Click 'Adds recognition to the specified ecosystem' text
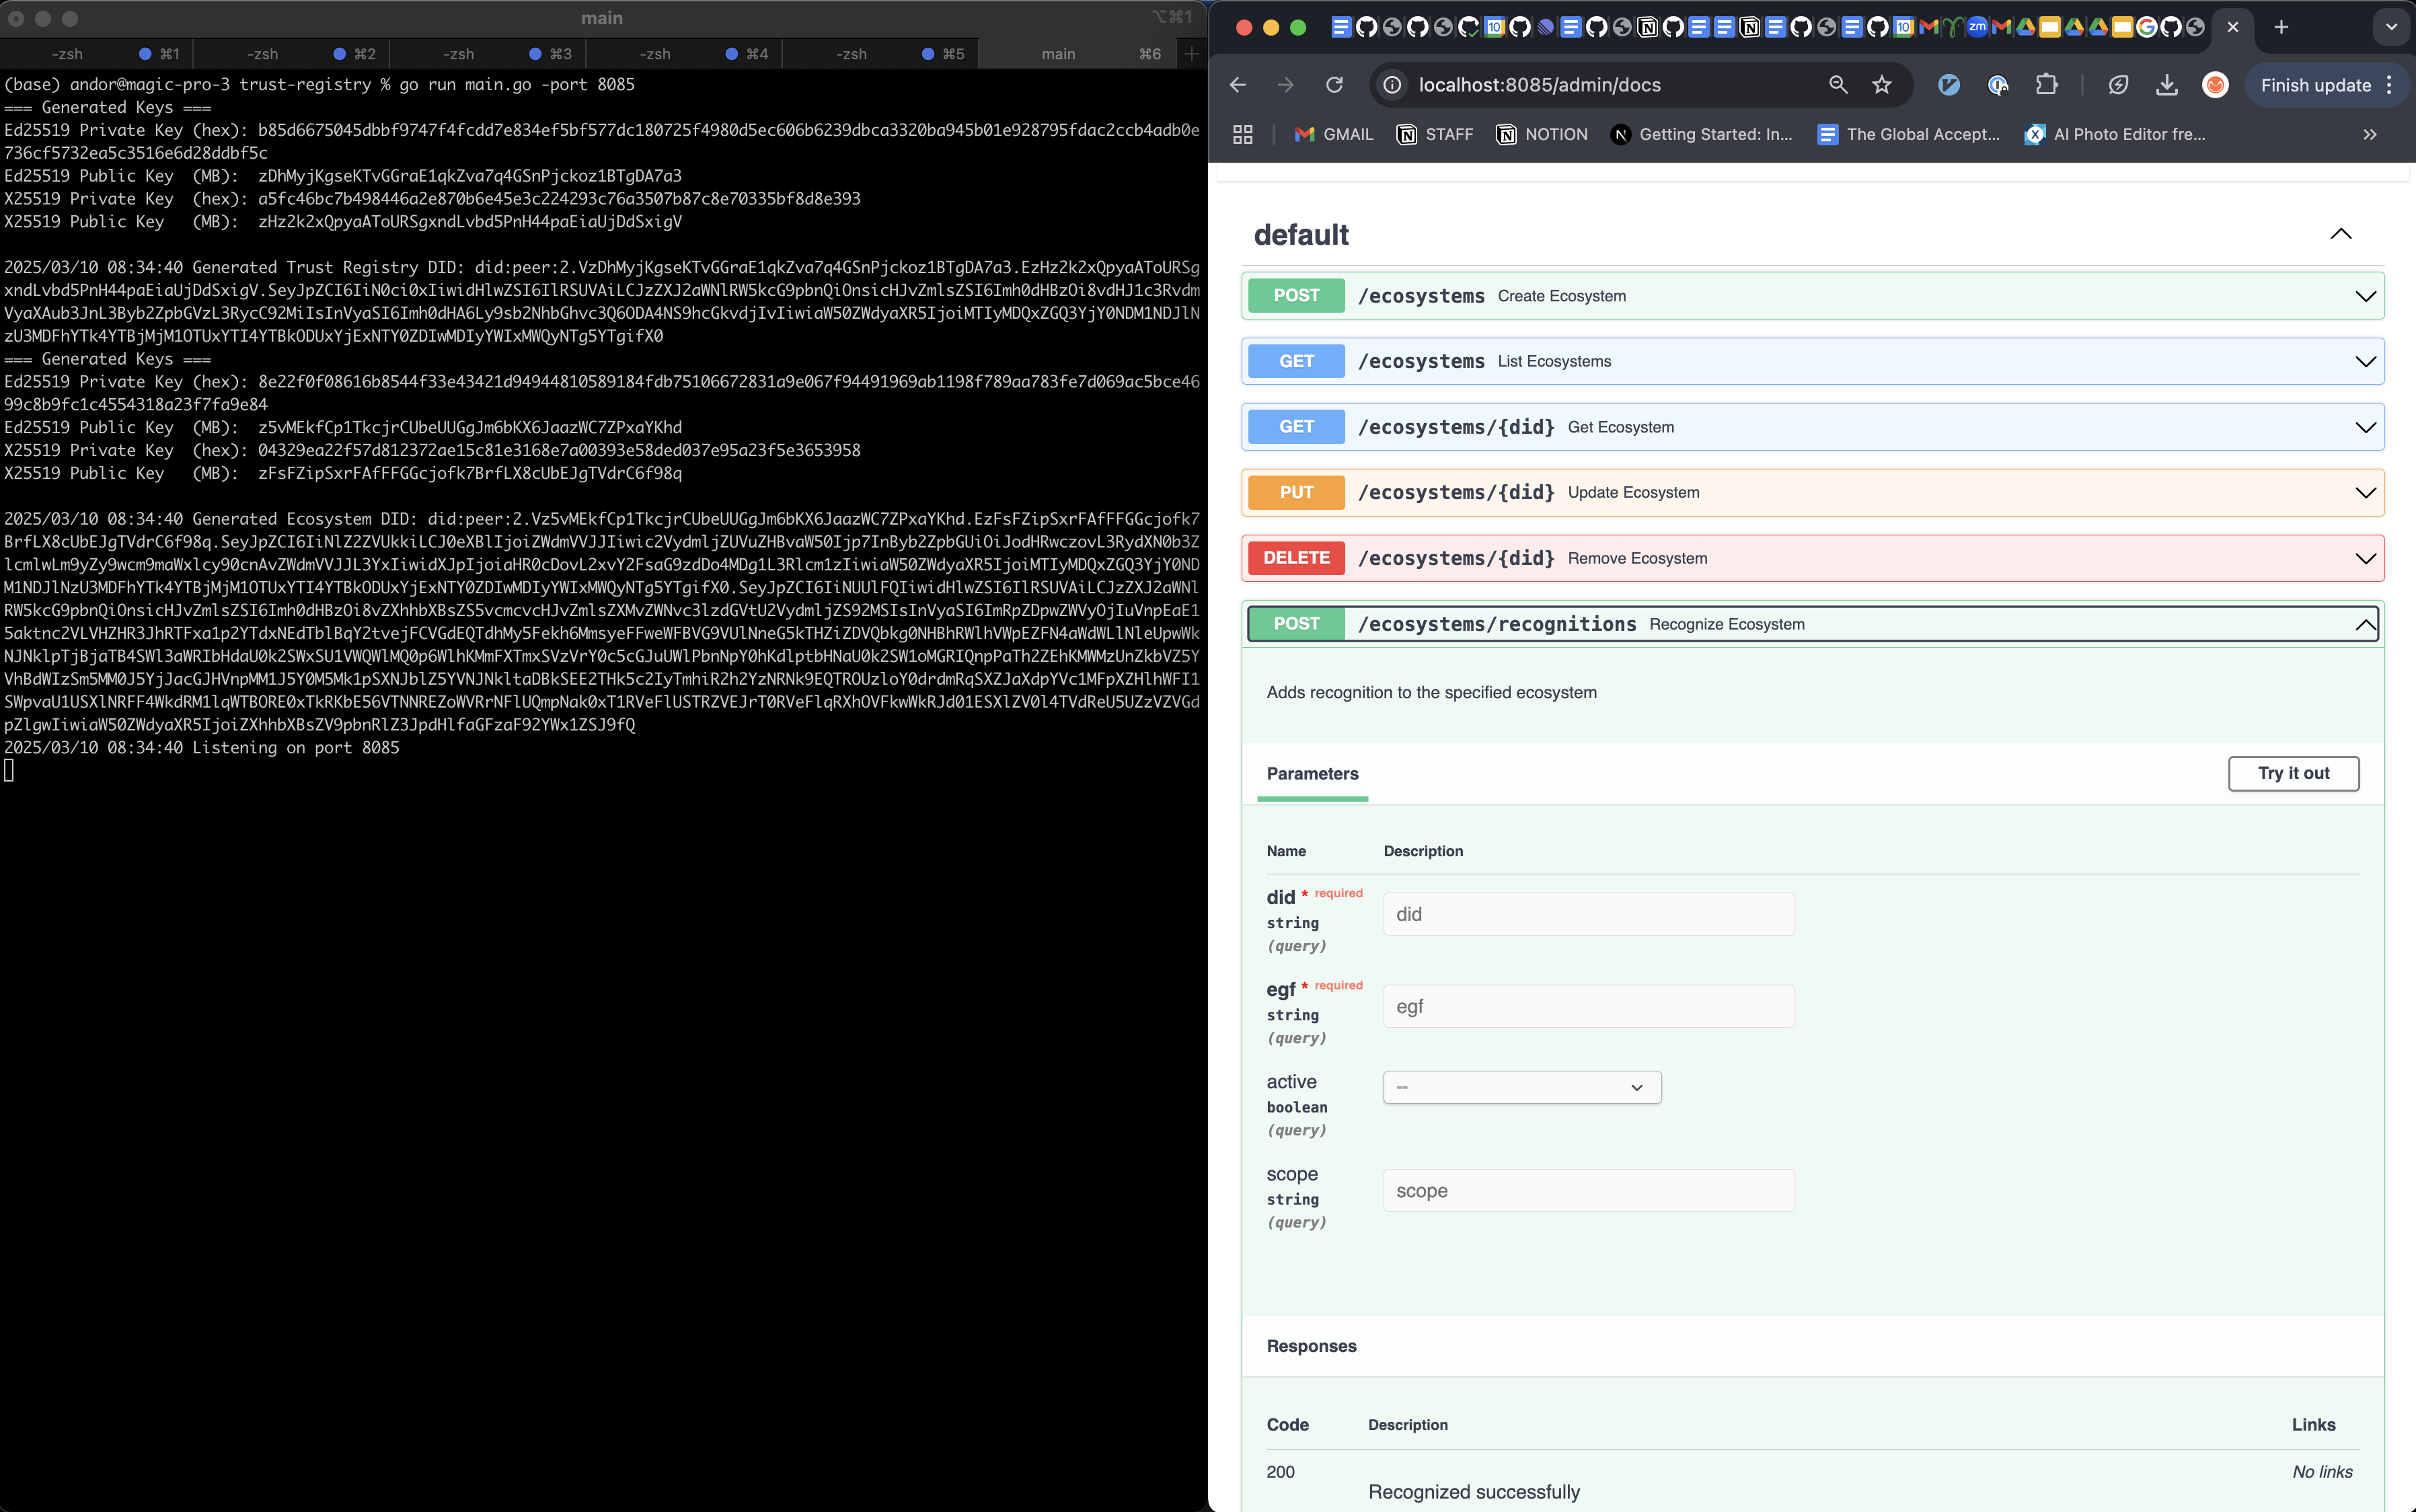2416x1512 pixels. click(x=1431, y=693)
